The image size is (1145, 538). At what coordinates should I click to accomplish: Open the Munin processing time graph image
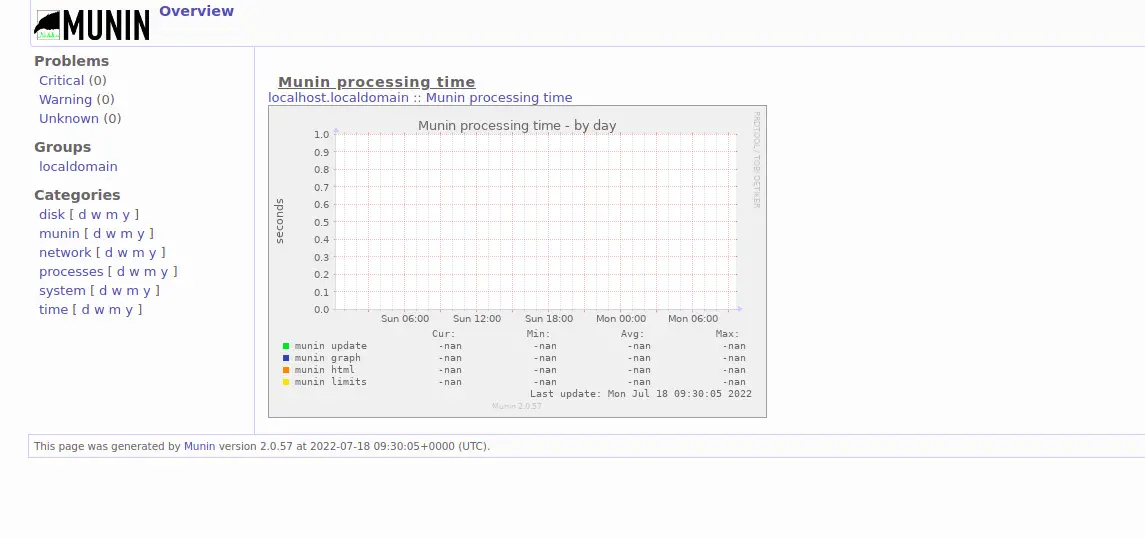click(517, 261)
